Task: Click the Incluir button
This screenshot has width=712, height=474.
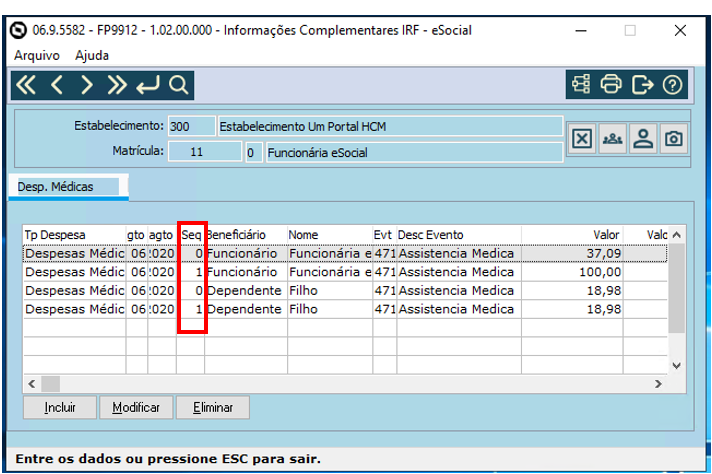Action: (x=60, y=407)
